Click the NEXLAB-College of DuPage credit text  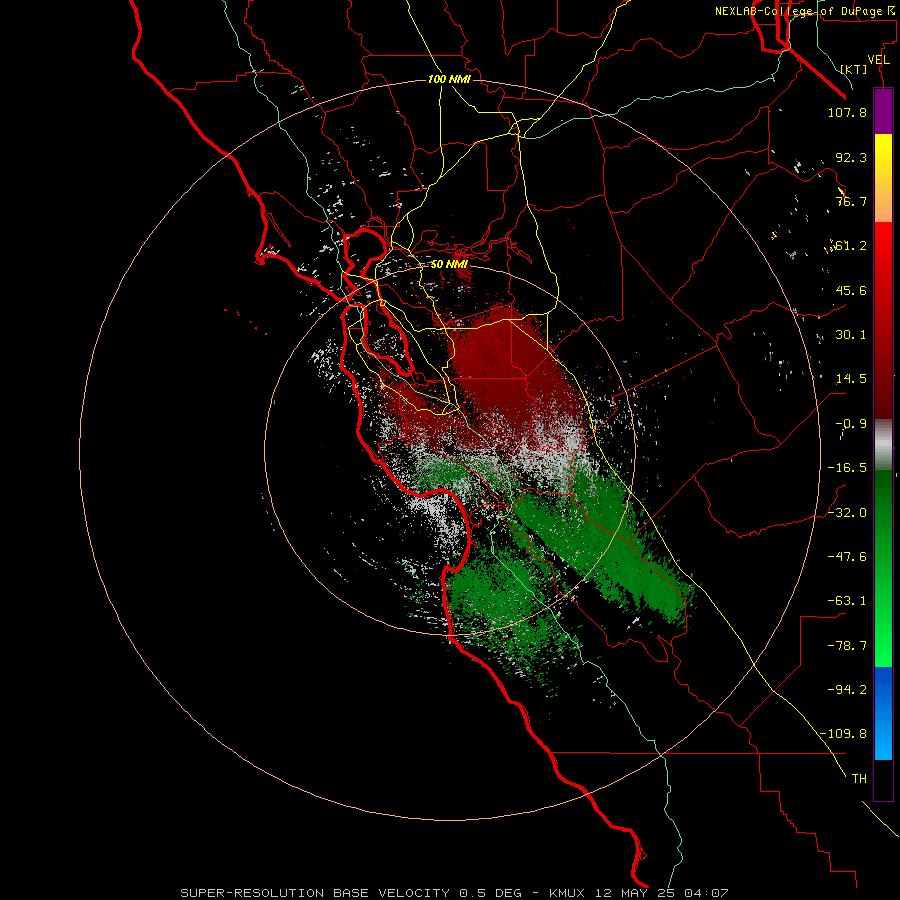(x=805, y=11)
